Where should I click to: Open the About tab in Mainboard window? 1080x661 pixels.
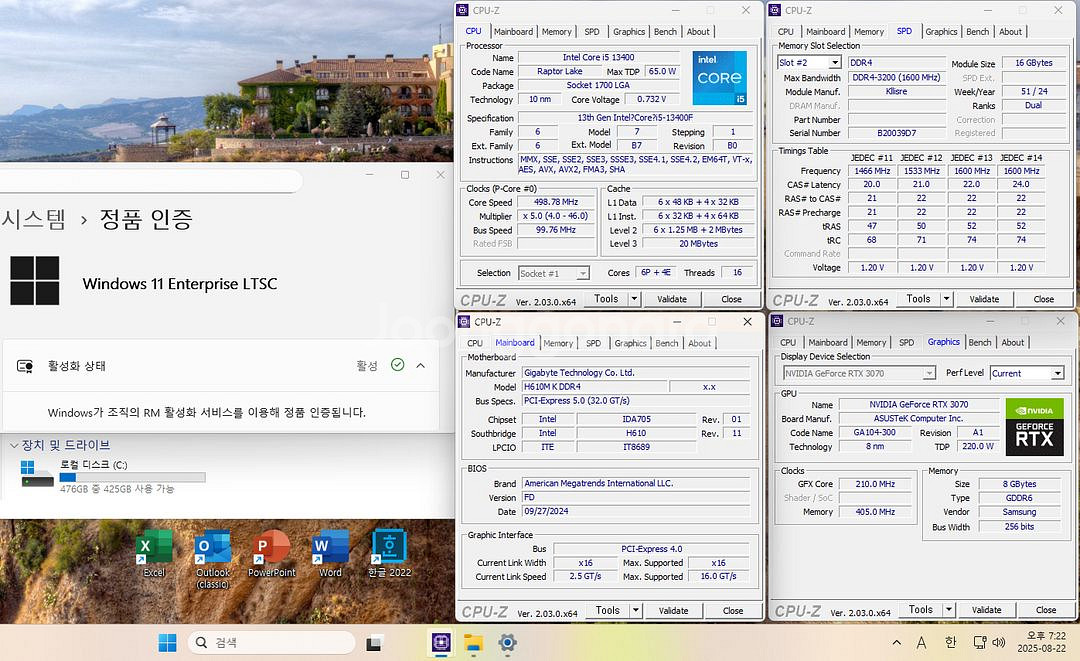[699, 343]
